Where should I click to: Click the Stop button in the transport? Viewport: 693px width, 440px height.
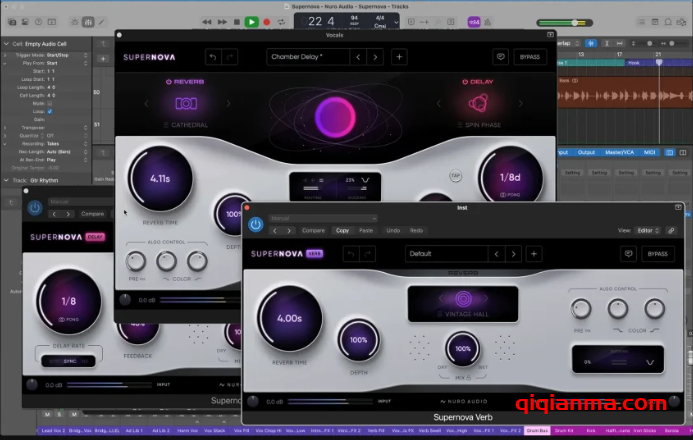(237, 22)
